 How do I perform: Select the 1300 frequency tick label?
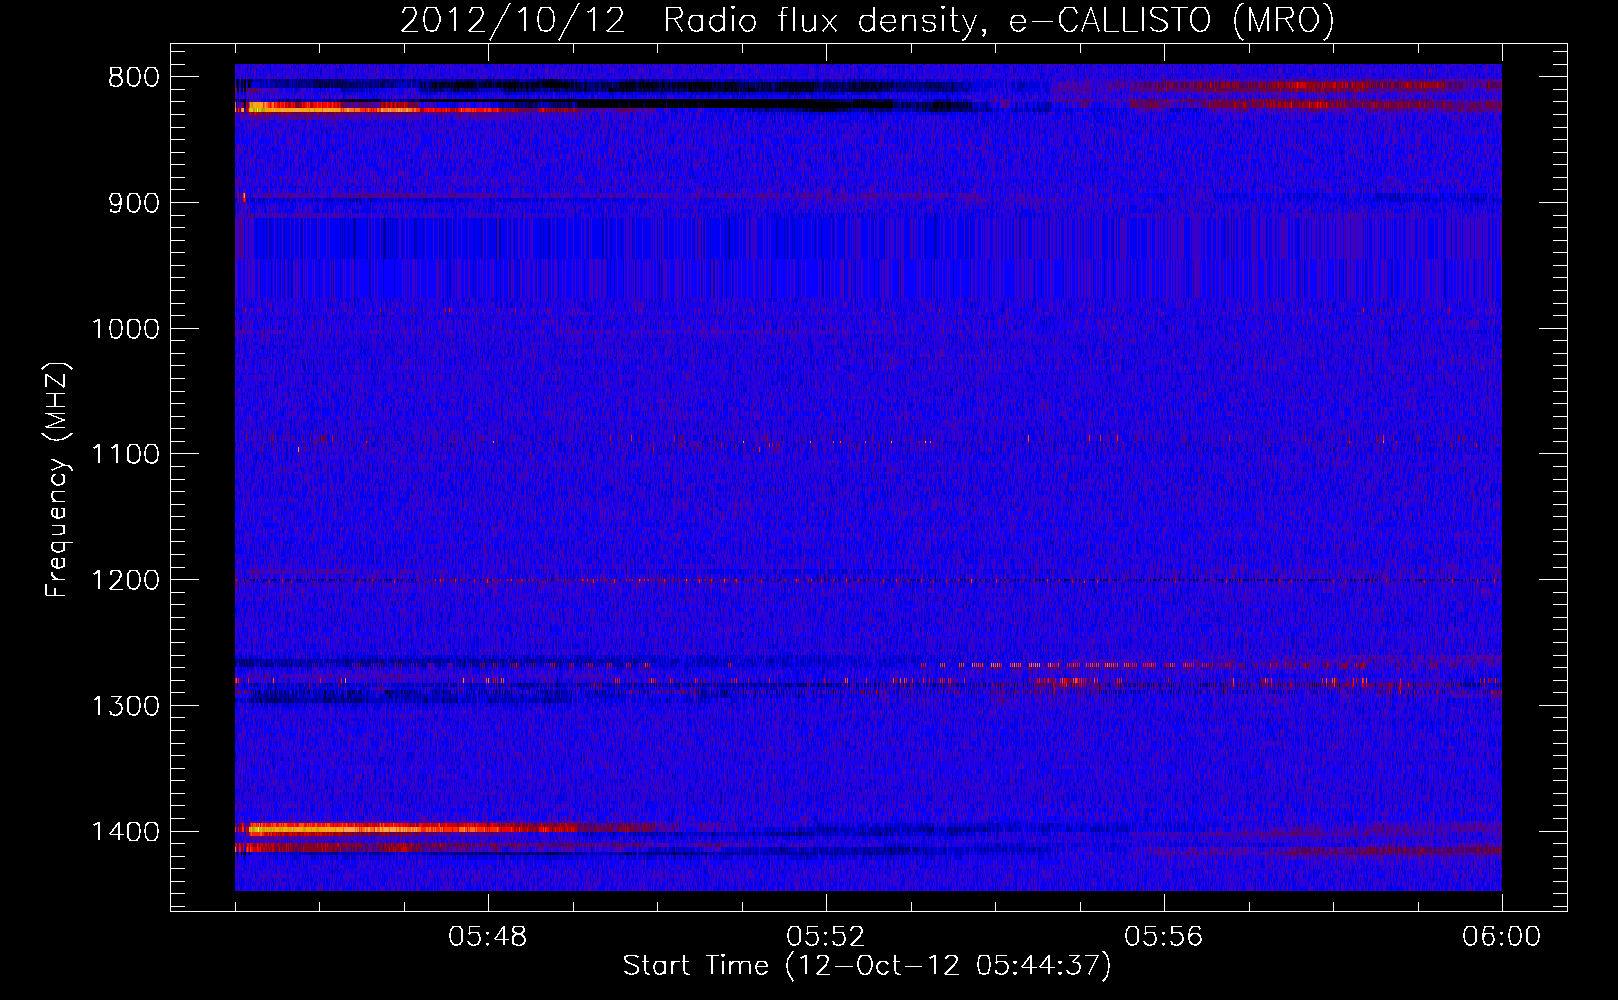tap(126, 706)
